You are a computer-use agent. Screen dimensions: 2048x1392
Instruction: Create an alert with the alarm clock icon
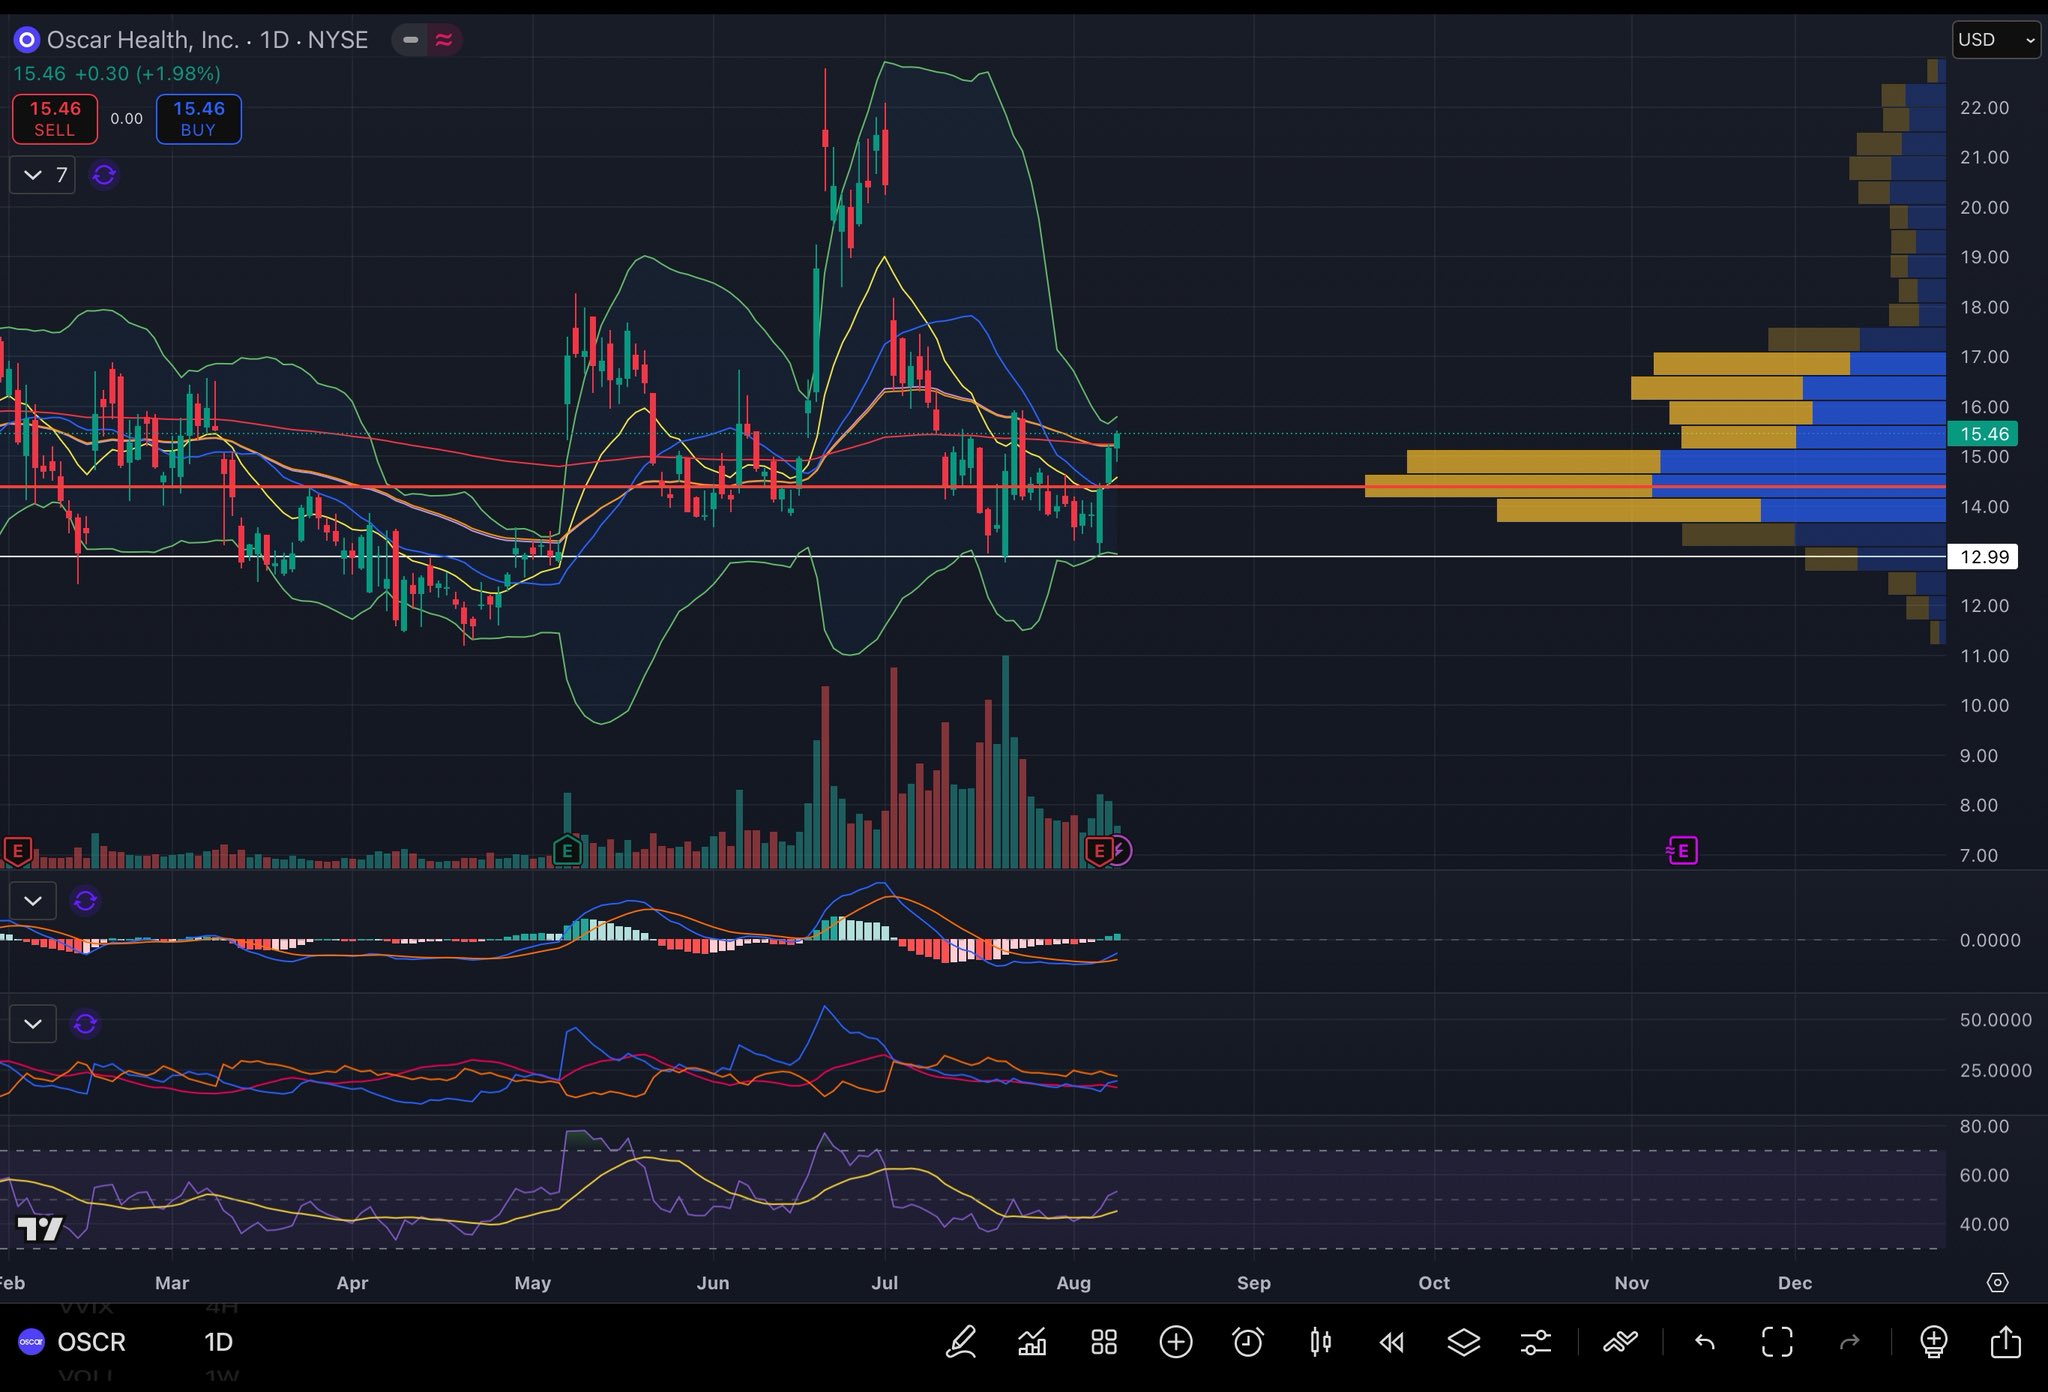pos(1247,1342)
